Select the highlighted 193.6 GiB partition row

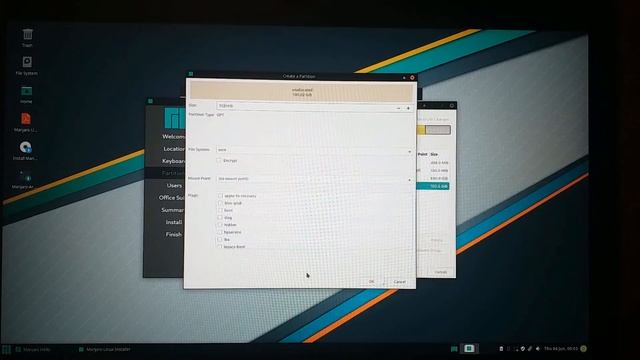coord(433,186)
